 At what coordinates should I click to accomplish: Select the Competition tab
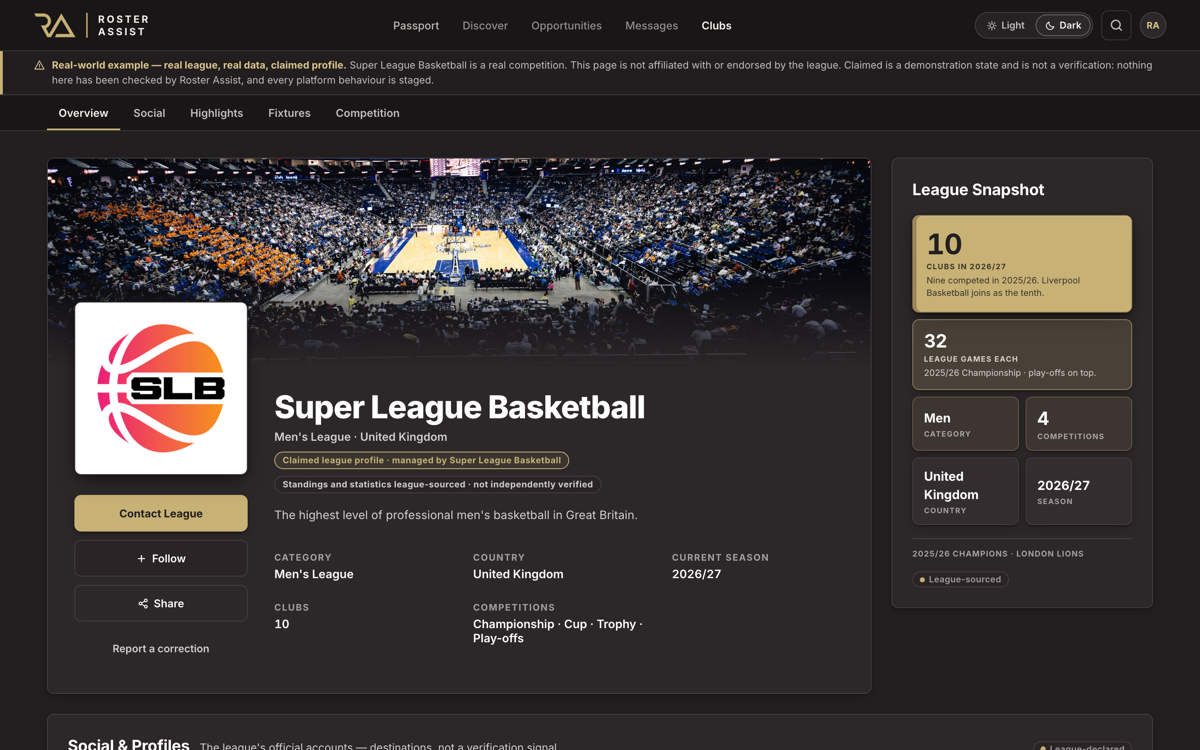click(x=367, y=113)
